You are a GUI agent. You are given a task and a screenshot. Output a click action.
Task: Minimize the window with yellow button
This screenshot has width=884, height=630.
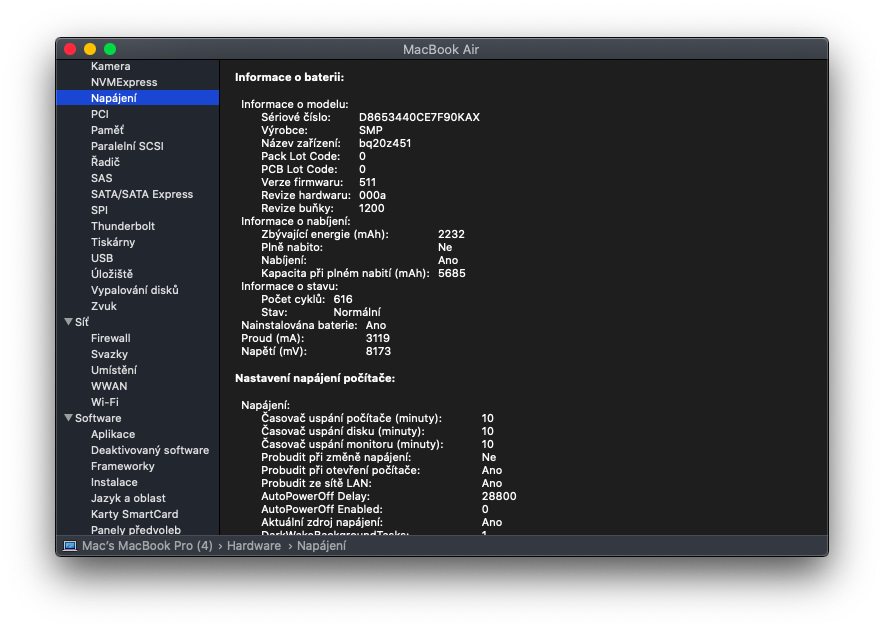pyautogui.click(x=90, y=49)
